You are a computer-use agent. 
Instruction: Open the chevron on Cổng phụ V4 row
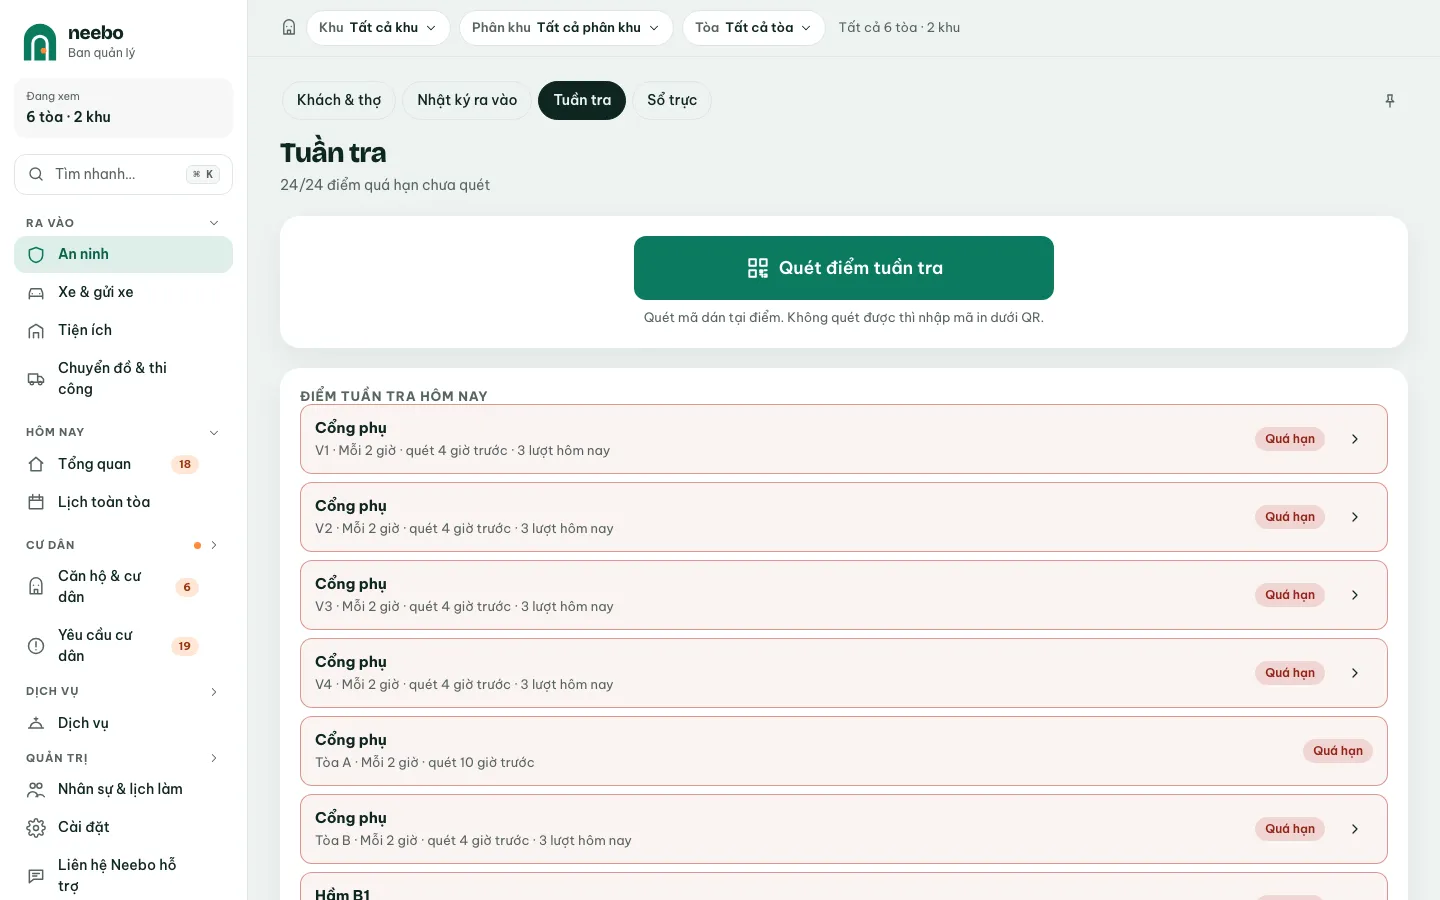tap(1355, 673)
